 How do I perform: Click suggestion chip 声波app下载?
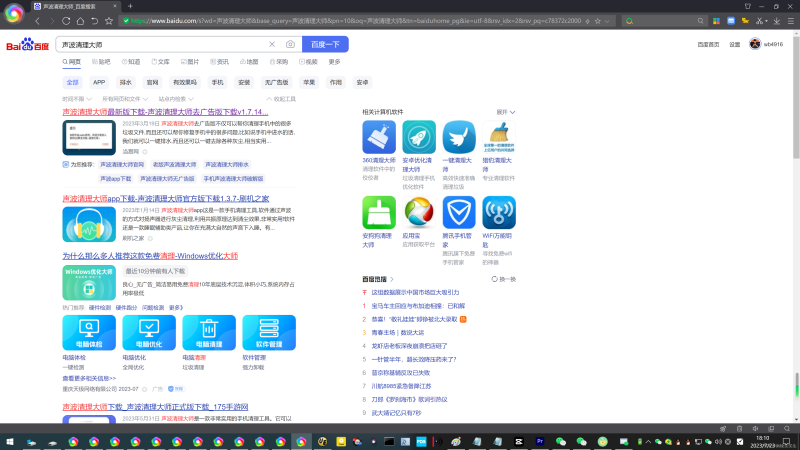pos(115,179)
